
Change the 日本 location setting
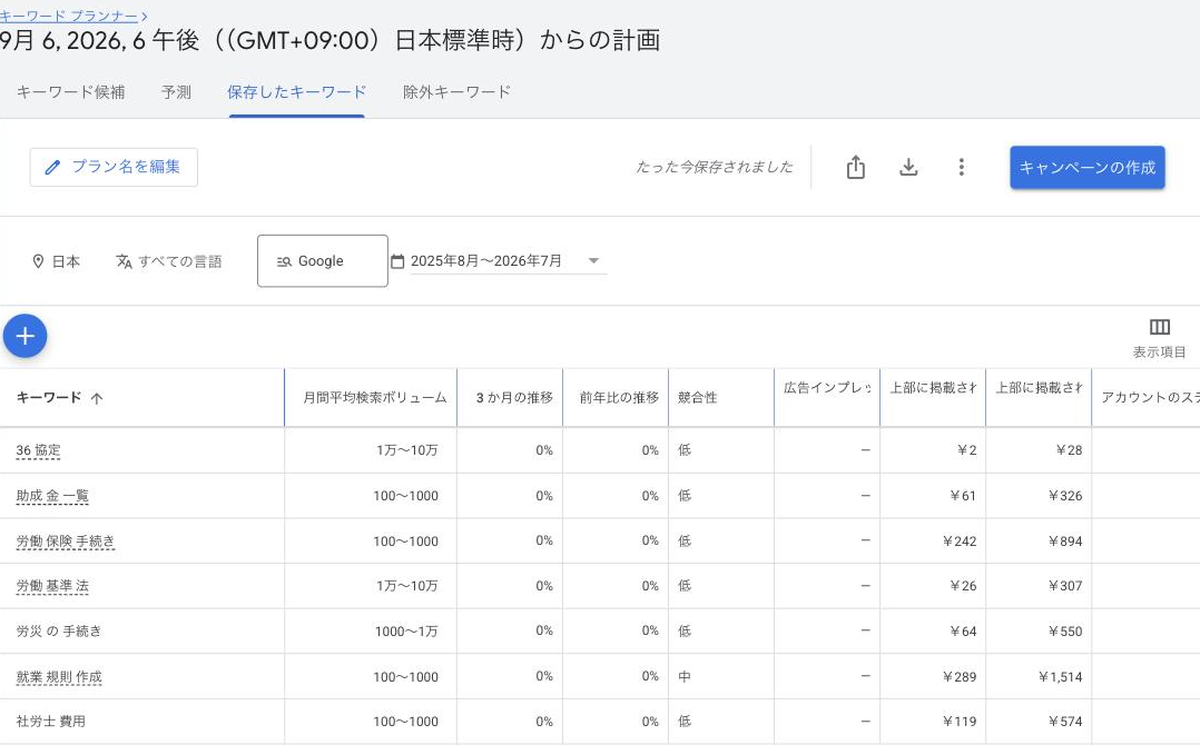(x=56, y=261)
